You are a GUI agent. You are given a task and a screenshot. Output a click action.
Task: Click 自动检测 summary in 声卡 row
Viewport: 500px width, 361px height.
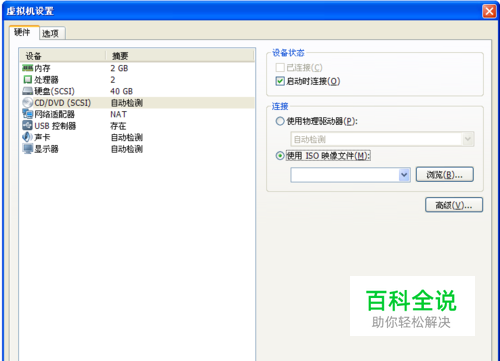pyautogui.click(x=127, y=137)
